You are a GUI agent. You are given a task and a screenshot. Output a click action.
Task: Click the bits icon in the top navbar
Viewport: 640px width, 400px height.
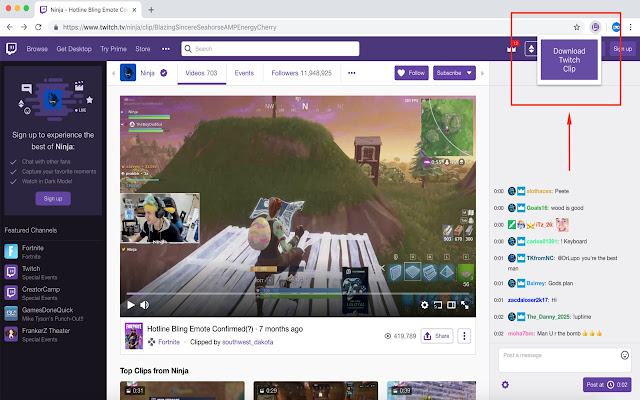click(x=531, y=49)
